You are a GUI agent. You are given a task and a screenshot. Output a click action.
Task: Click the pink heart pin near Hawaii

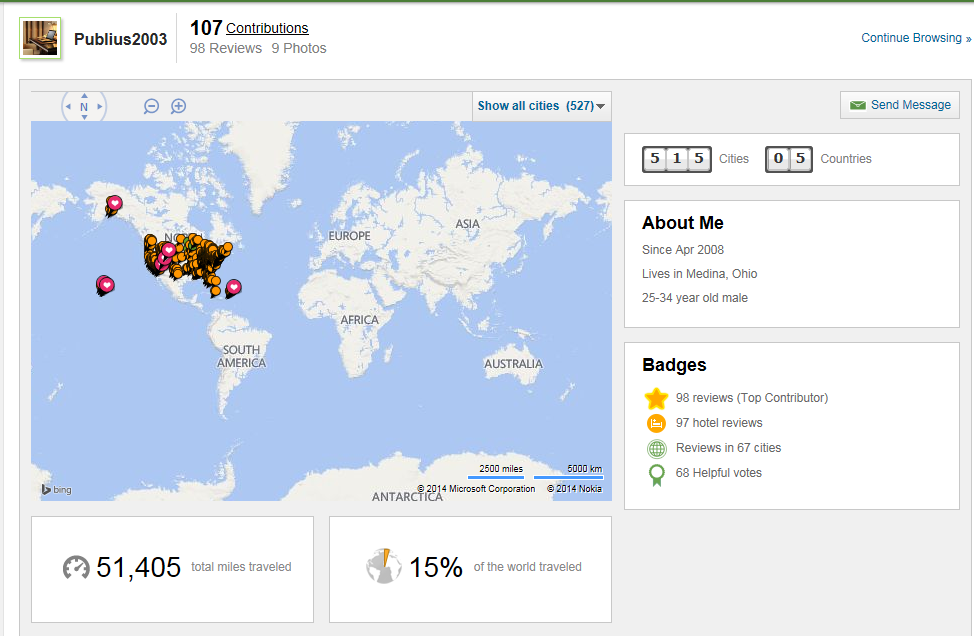pyautogui.click(x=107, y=285)
